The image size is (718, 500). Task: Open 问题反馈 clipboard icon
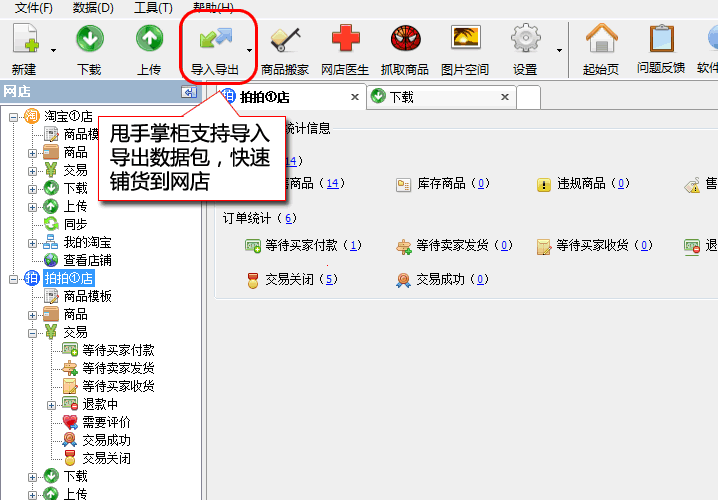pos(661,38)
